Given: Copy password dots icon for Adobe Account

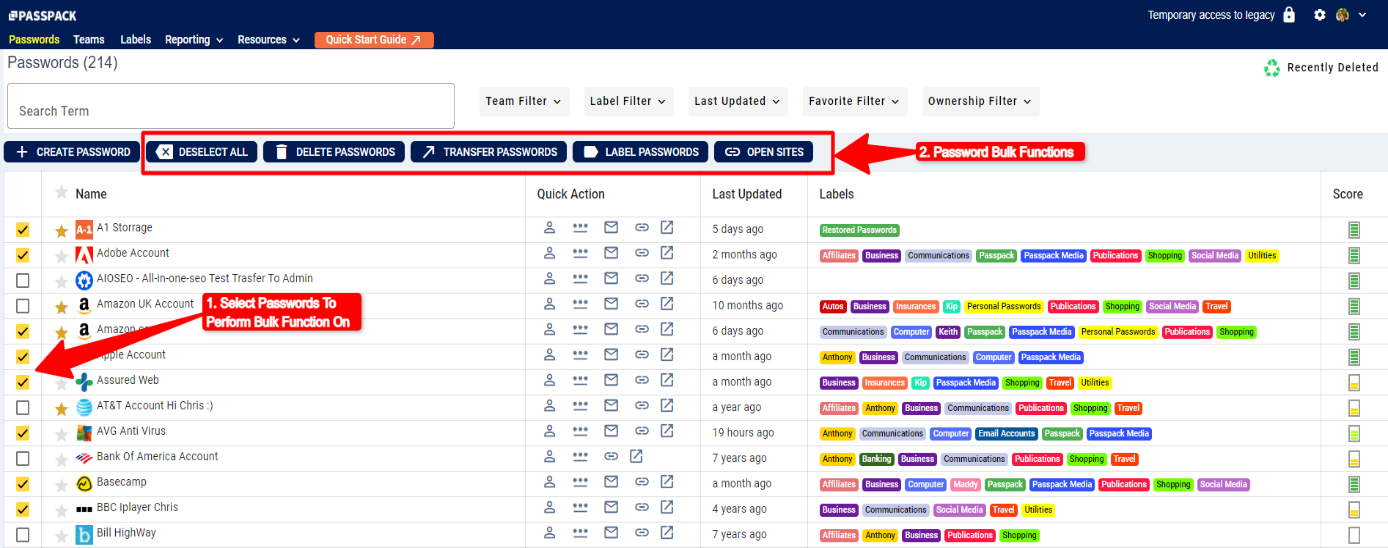Looking at the screenshot, I should click(580, 254).
